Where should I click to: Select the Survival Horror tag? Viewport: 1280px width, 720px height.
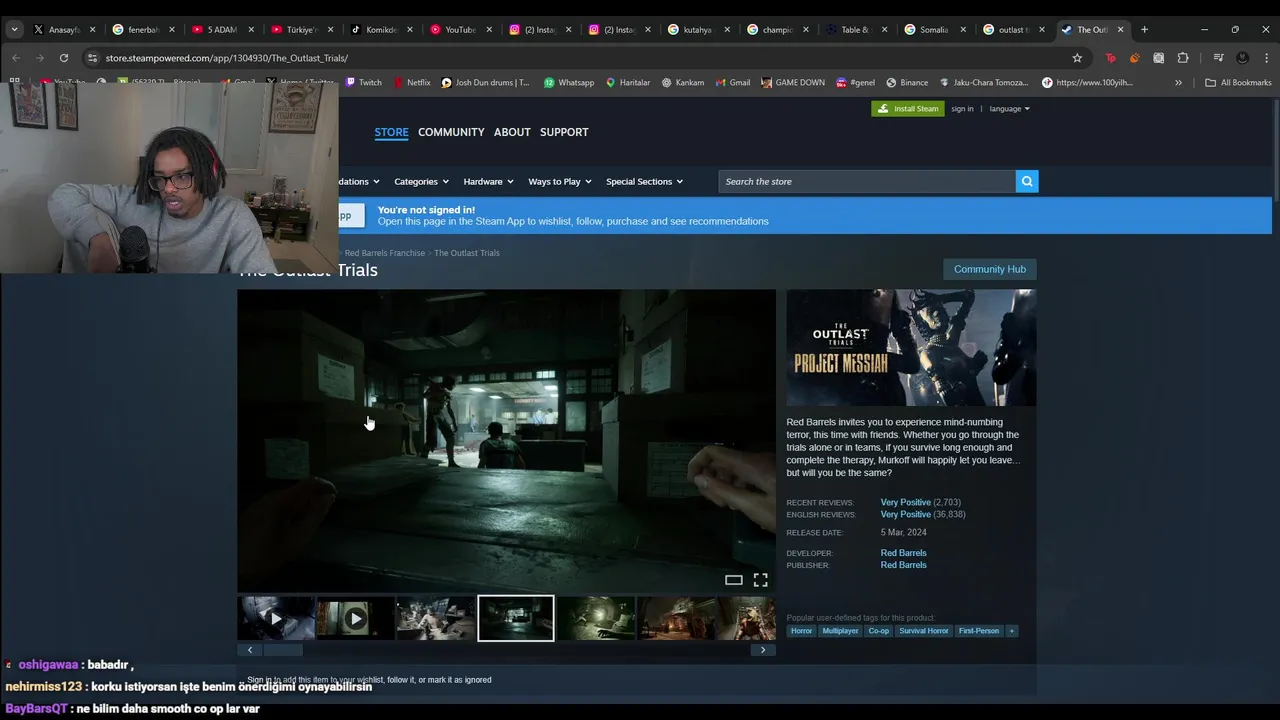tap(924, 631)
